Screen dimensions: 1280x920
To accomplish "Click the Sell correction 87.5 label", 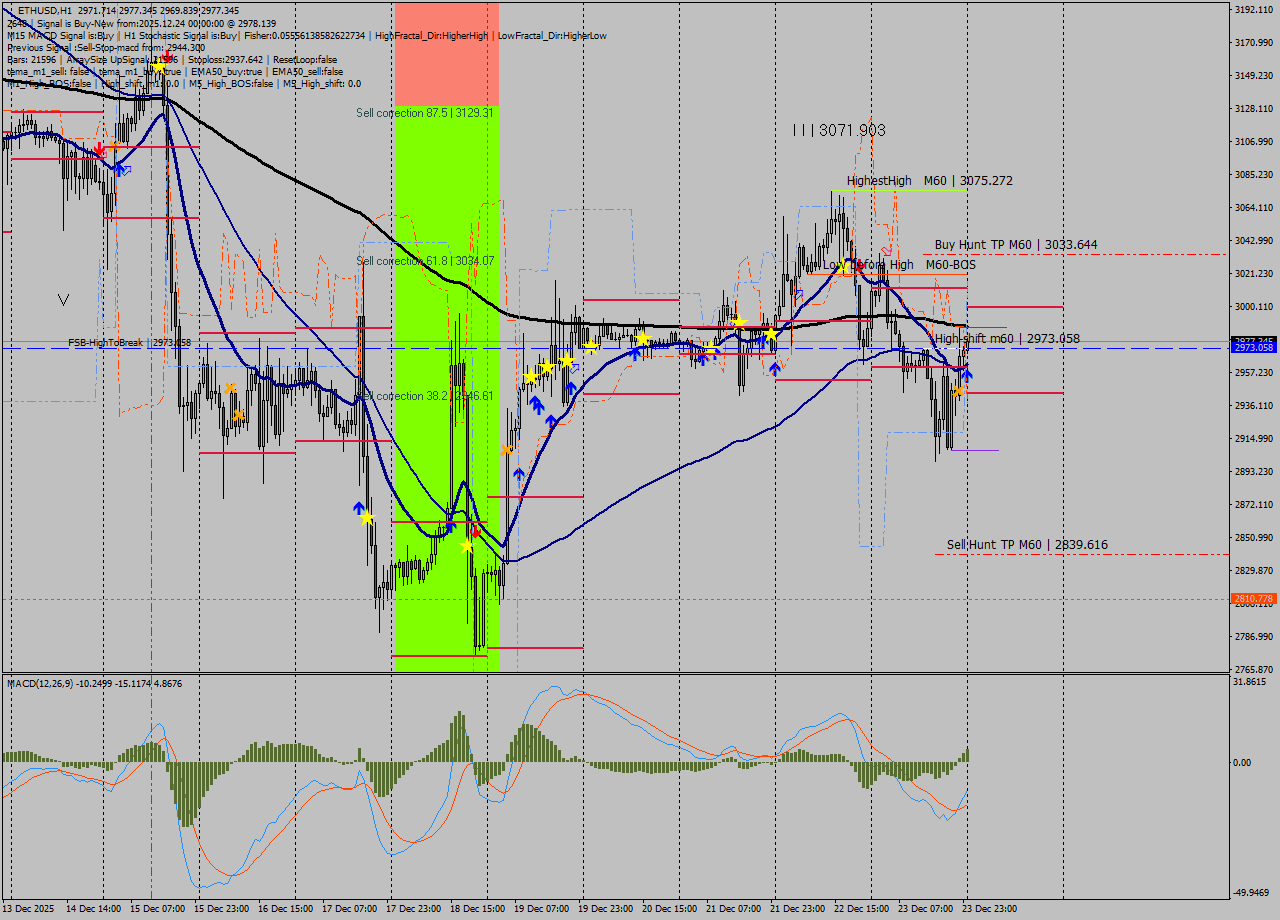I will point(425,113).
